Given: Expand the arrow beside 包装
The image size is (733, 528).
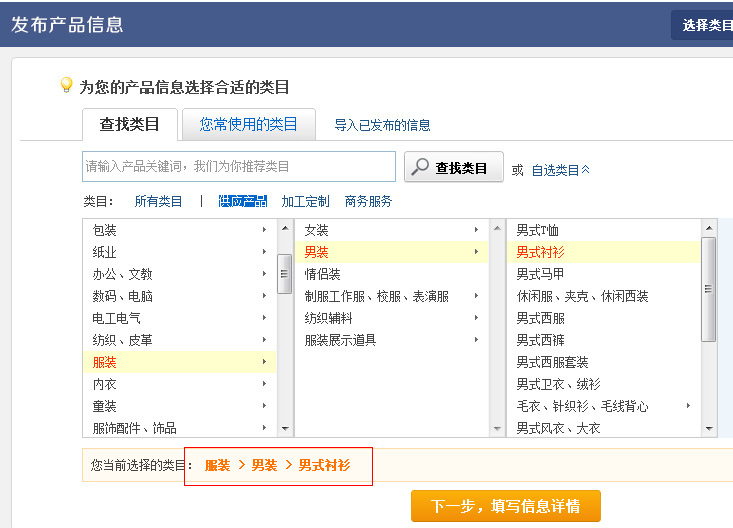Looking at the screenshot, I should click(264, 230).
